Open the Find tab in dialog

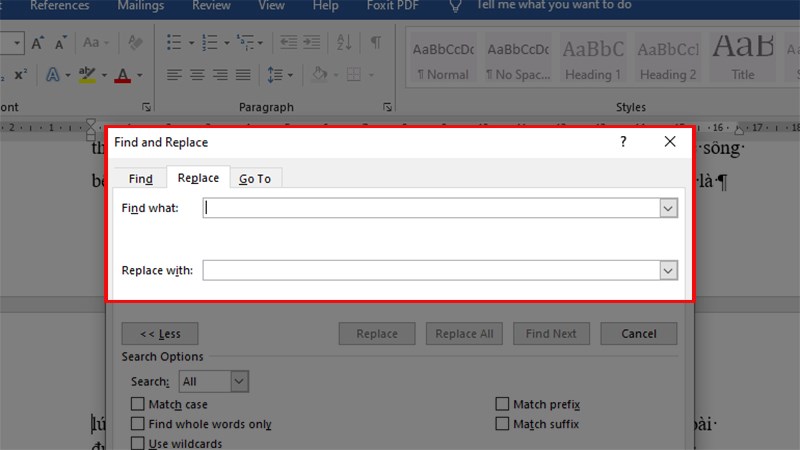coord(140,178)
